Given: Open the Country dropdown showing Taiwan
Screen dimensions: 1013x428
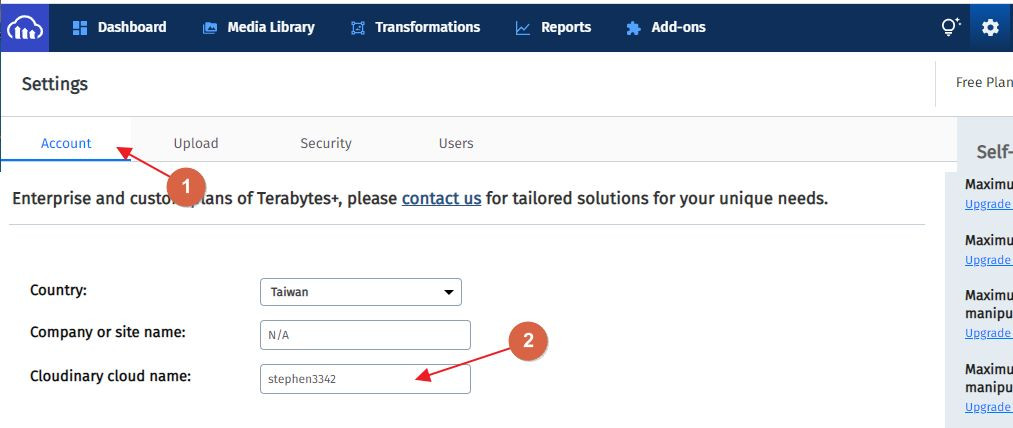Looking at the screenshot, I should click(360, 292).
